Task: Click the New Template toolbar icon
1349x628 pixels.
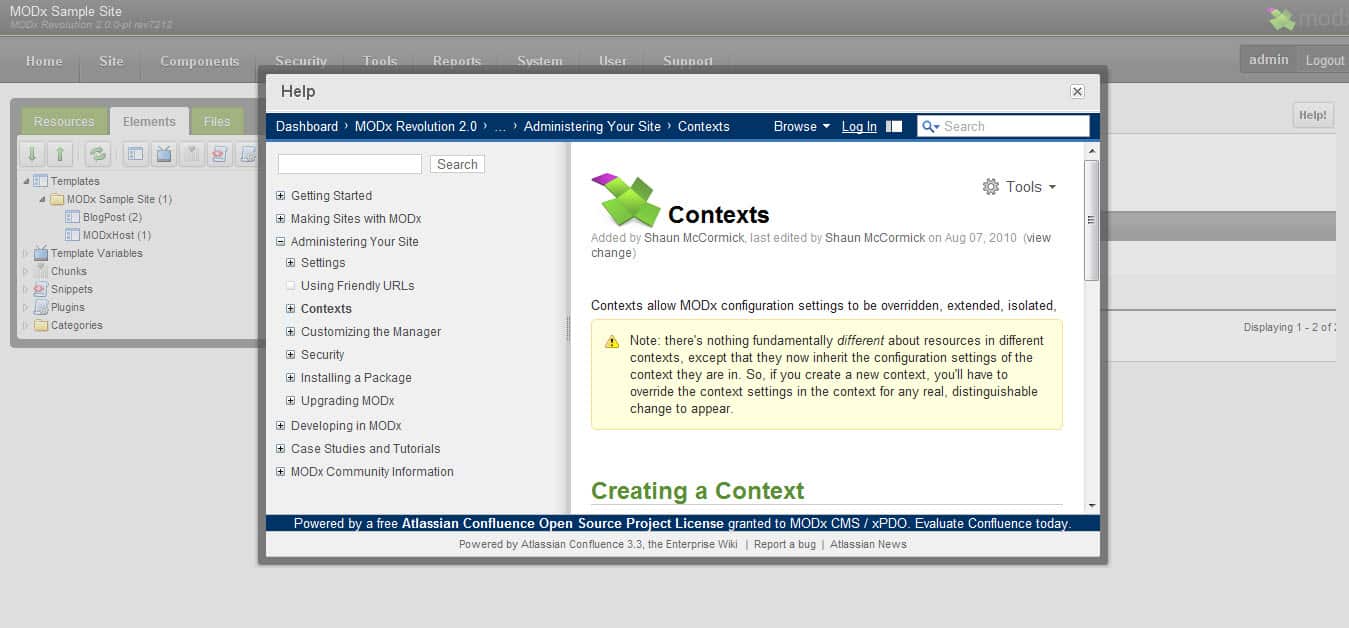Action: 135,154
